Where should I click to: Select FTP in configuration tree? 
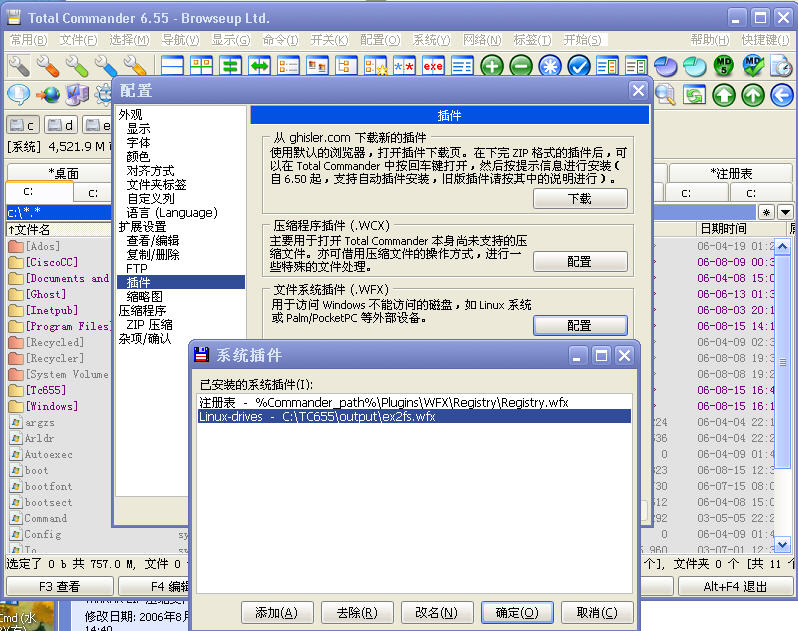point(137,268)
